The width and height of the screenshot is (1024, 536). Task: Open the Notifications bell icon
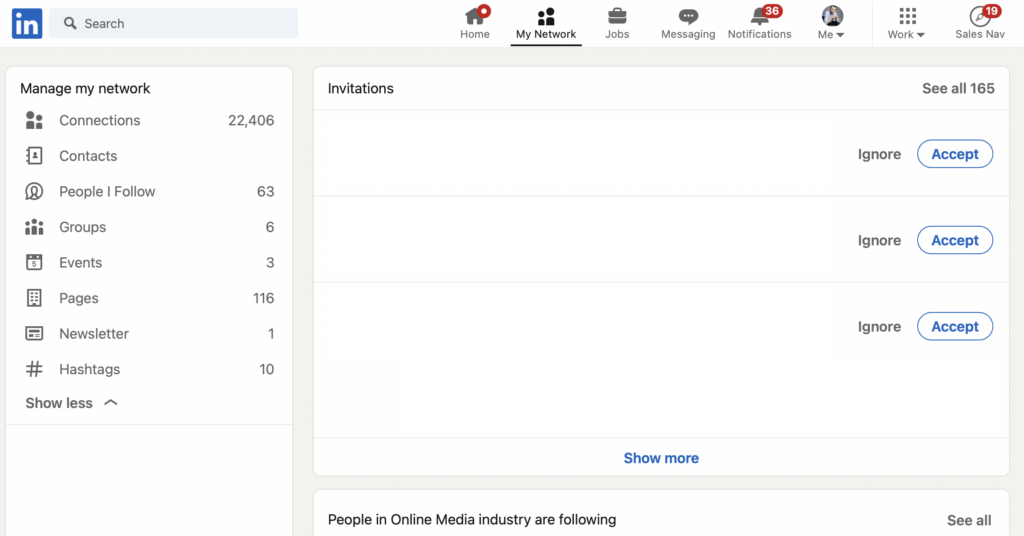[x=760, y=16]
